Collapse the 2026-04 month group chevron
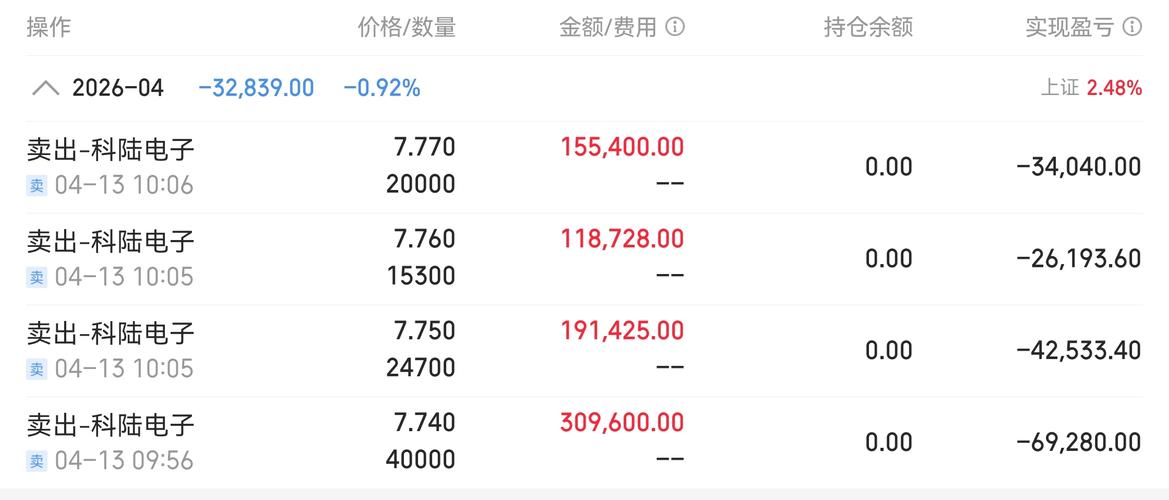1169x500 pixels. pos(45,89)
